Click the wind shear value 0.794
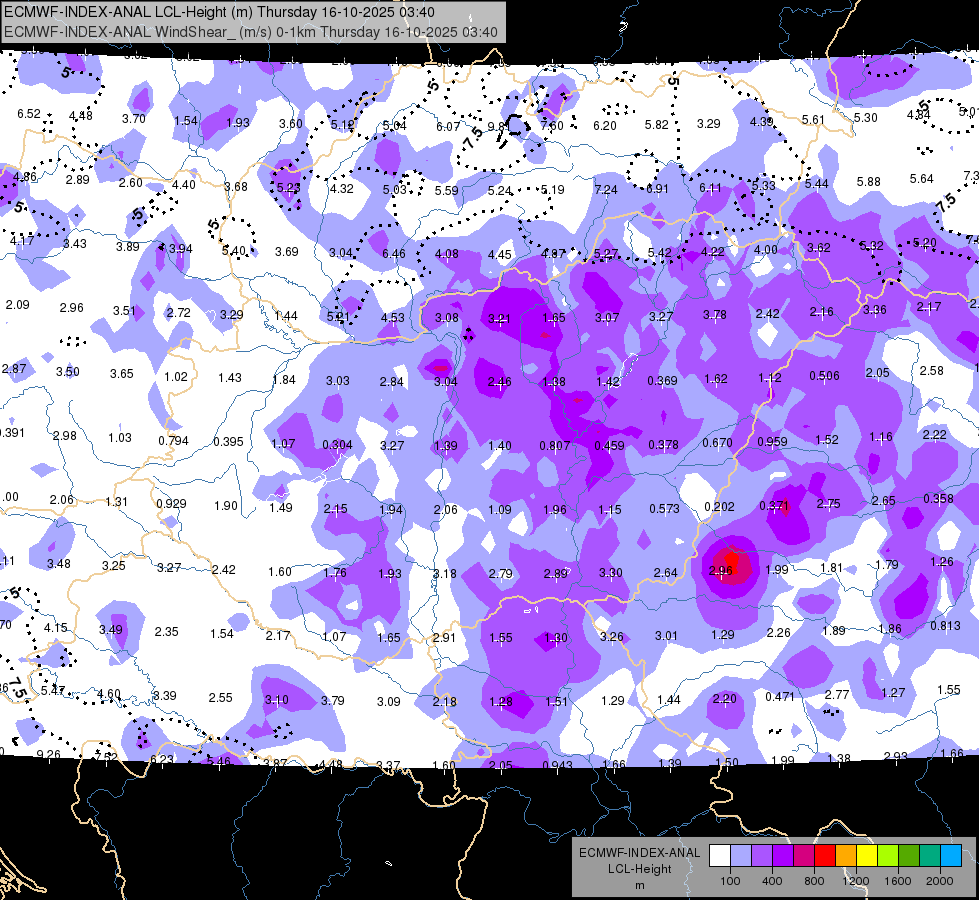 [173, 440]
